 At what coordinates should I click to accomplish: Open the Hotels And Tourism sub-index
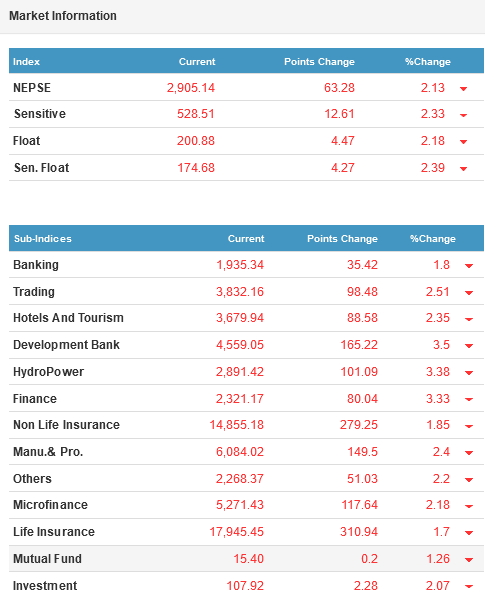(68, 318)
